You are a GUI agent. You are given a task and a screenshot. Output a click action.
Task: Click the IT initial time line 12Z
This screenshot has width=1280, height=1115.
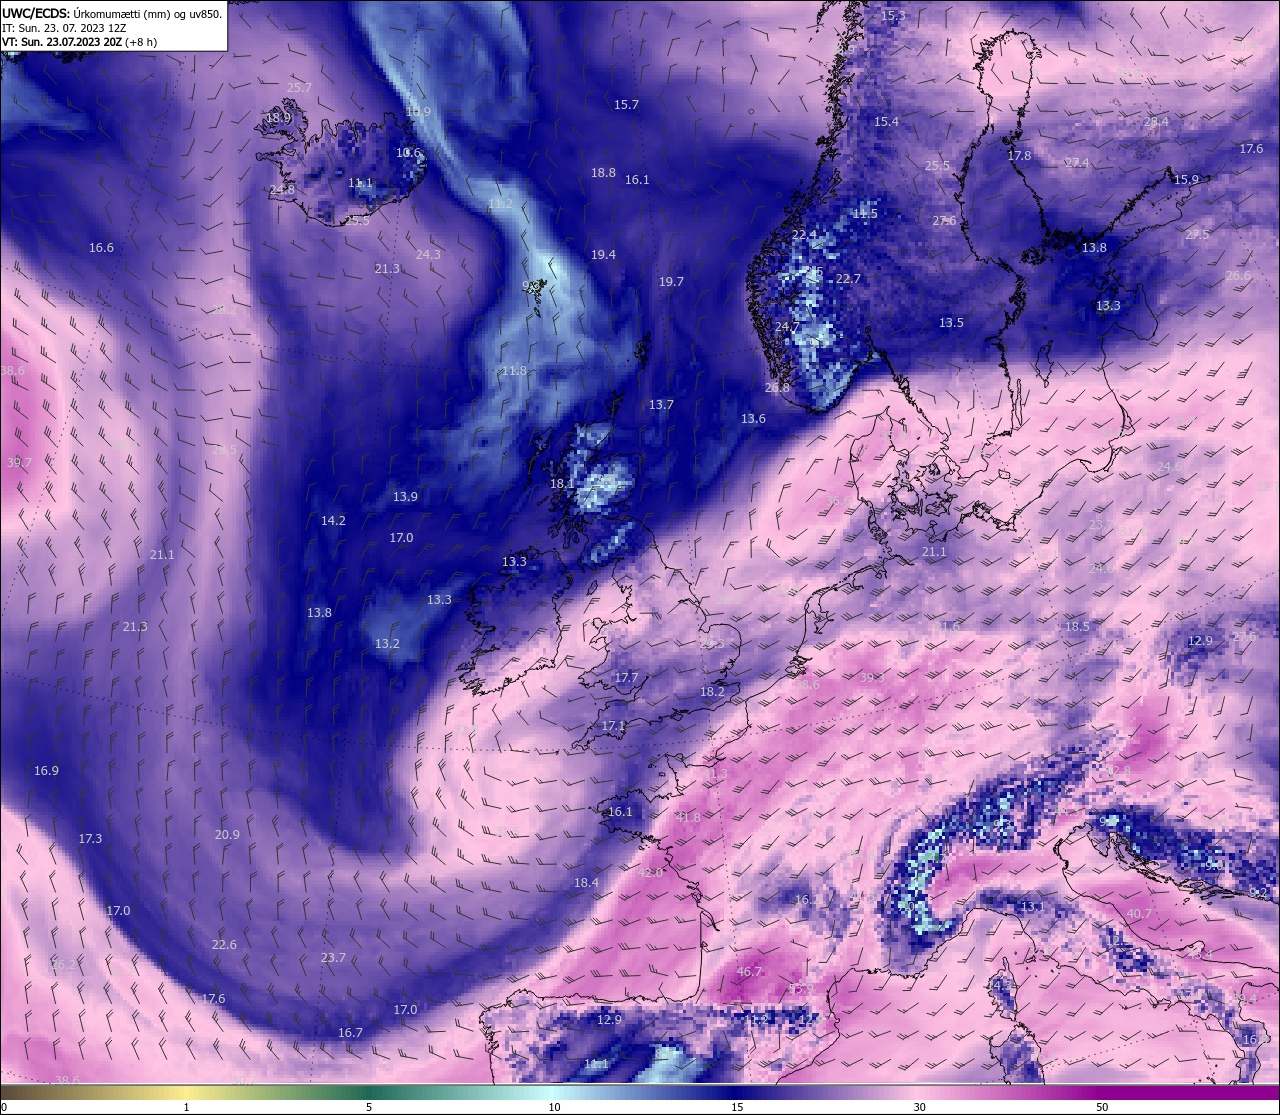point(64,28)
